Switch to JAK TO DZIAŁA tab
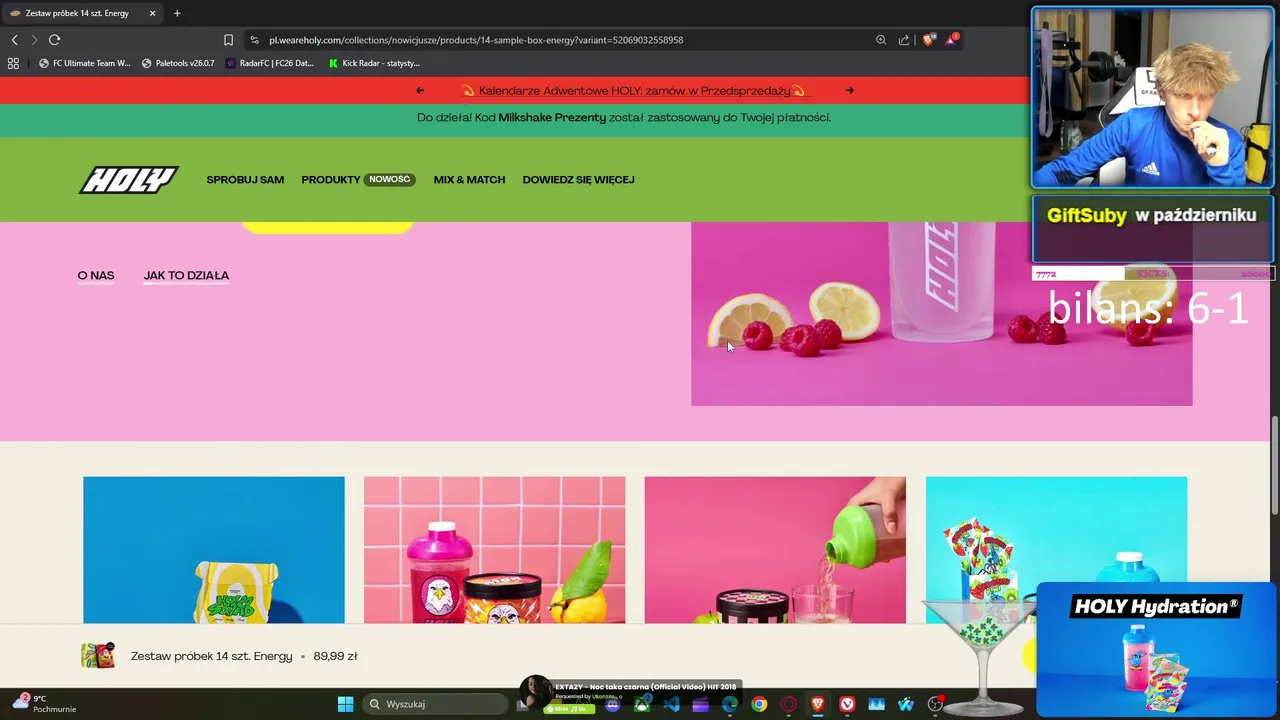 click(186, 275)
